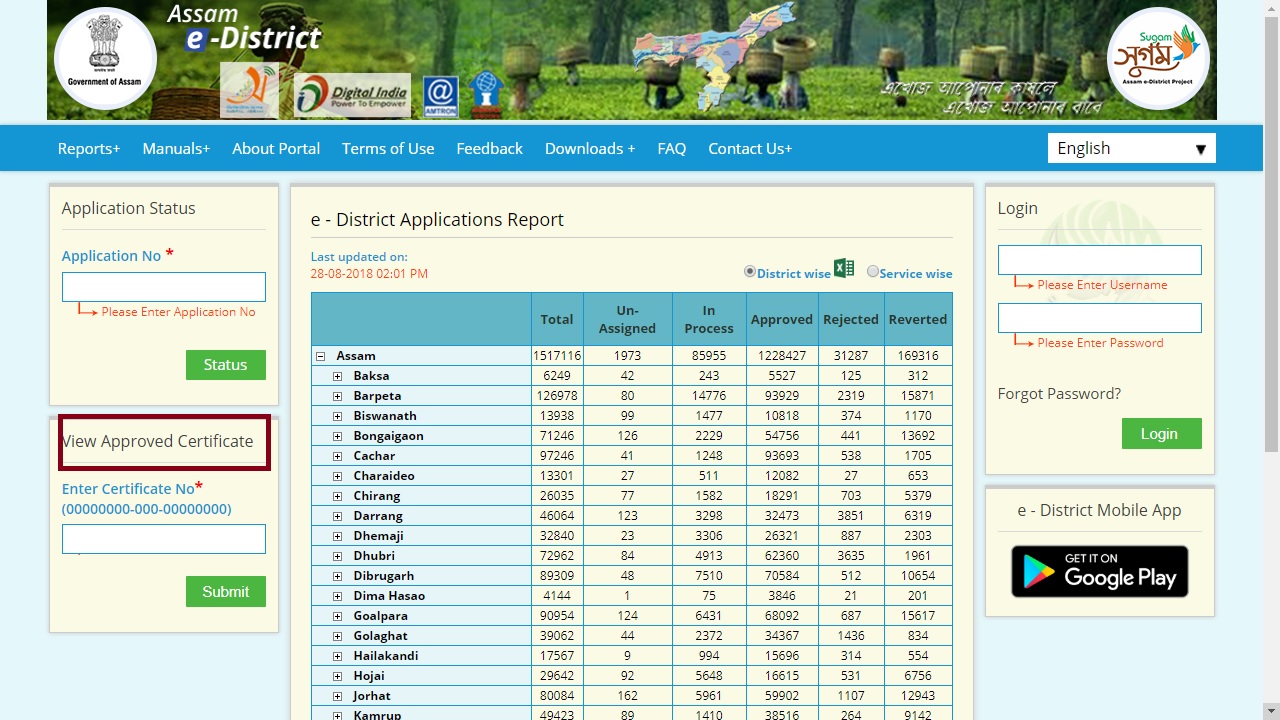Click the blue globe logo in header
The width and height of the screenshot is (1280, 720).
(486, 93)
